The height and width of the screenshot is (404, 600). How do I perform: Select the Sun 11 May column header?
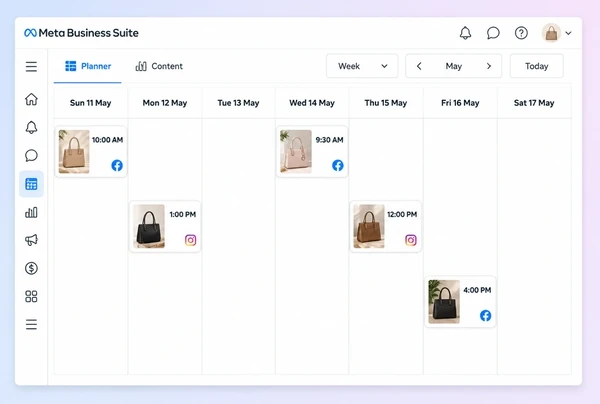91,103
